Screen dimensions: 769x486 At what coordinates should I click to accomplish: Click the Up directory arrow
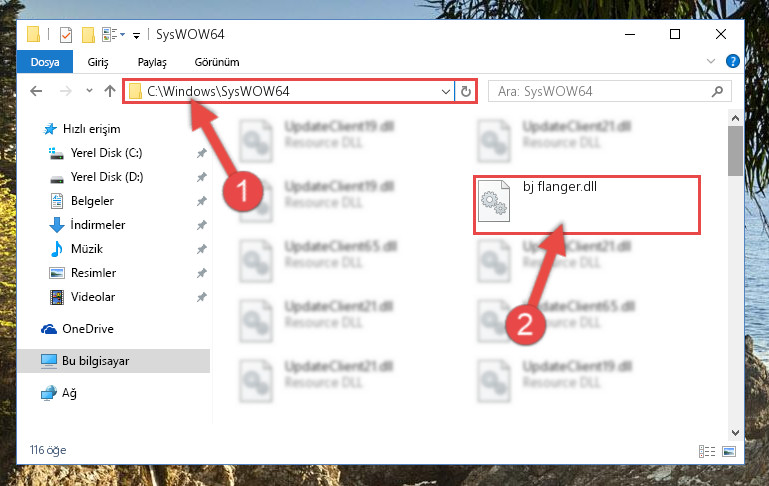(110, 91)
